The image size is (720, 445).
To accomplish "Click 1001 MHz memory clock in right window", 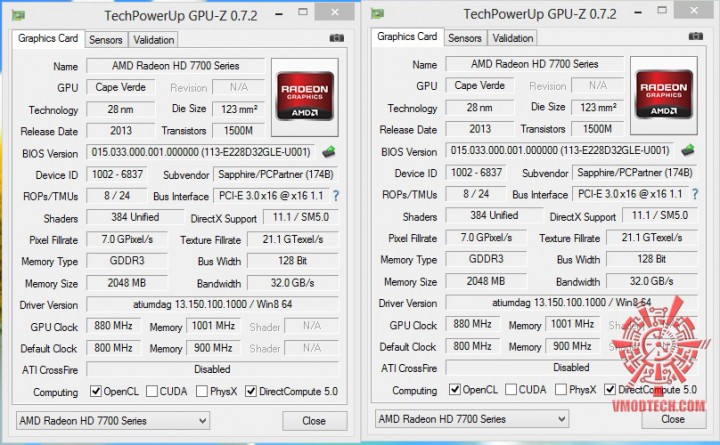I will (573, 324).
